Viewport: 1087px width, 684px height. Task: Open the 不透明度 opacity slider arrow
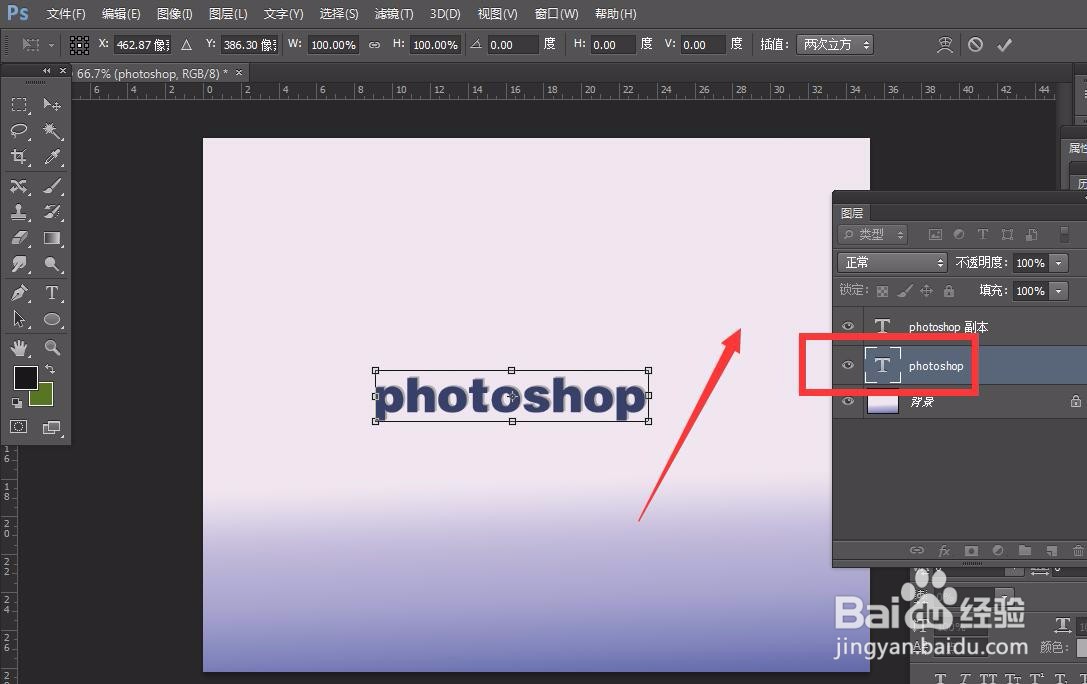pos(1059,263)
